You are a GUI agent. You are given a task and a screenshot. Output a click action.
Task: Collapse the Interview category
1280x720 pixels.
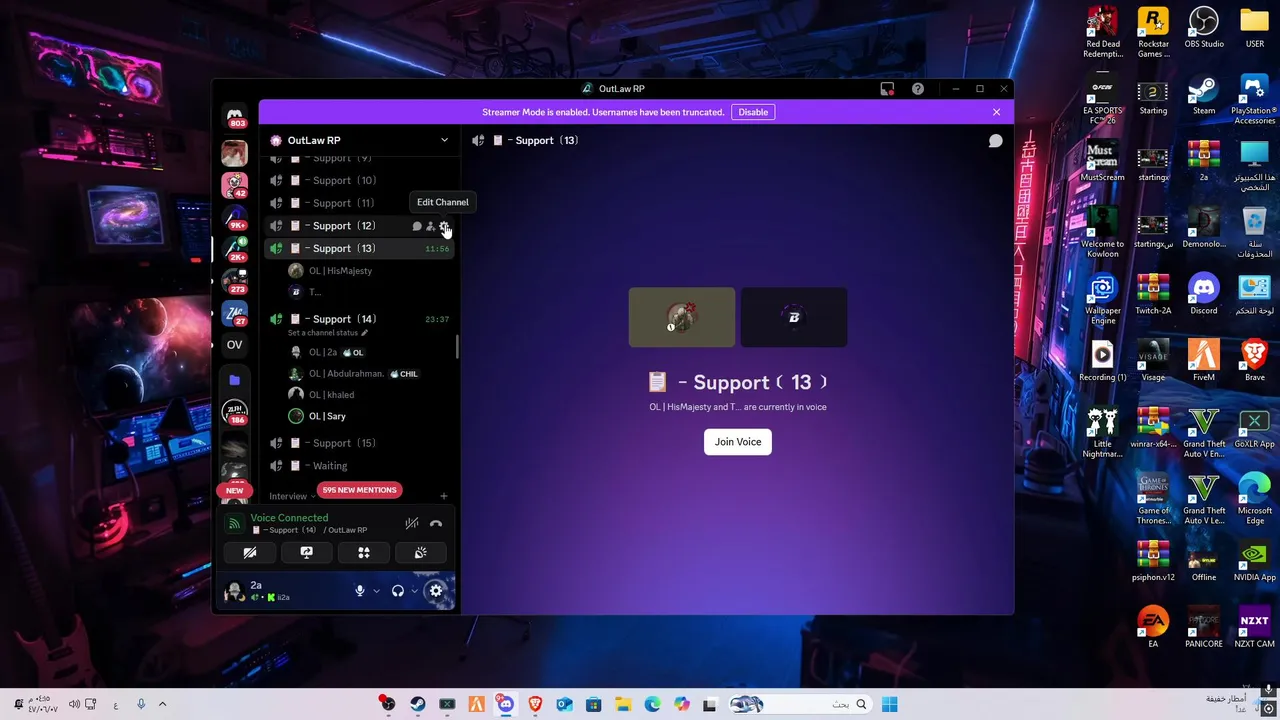tap(292, 496)
